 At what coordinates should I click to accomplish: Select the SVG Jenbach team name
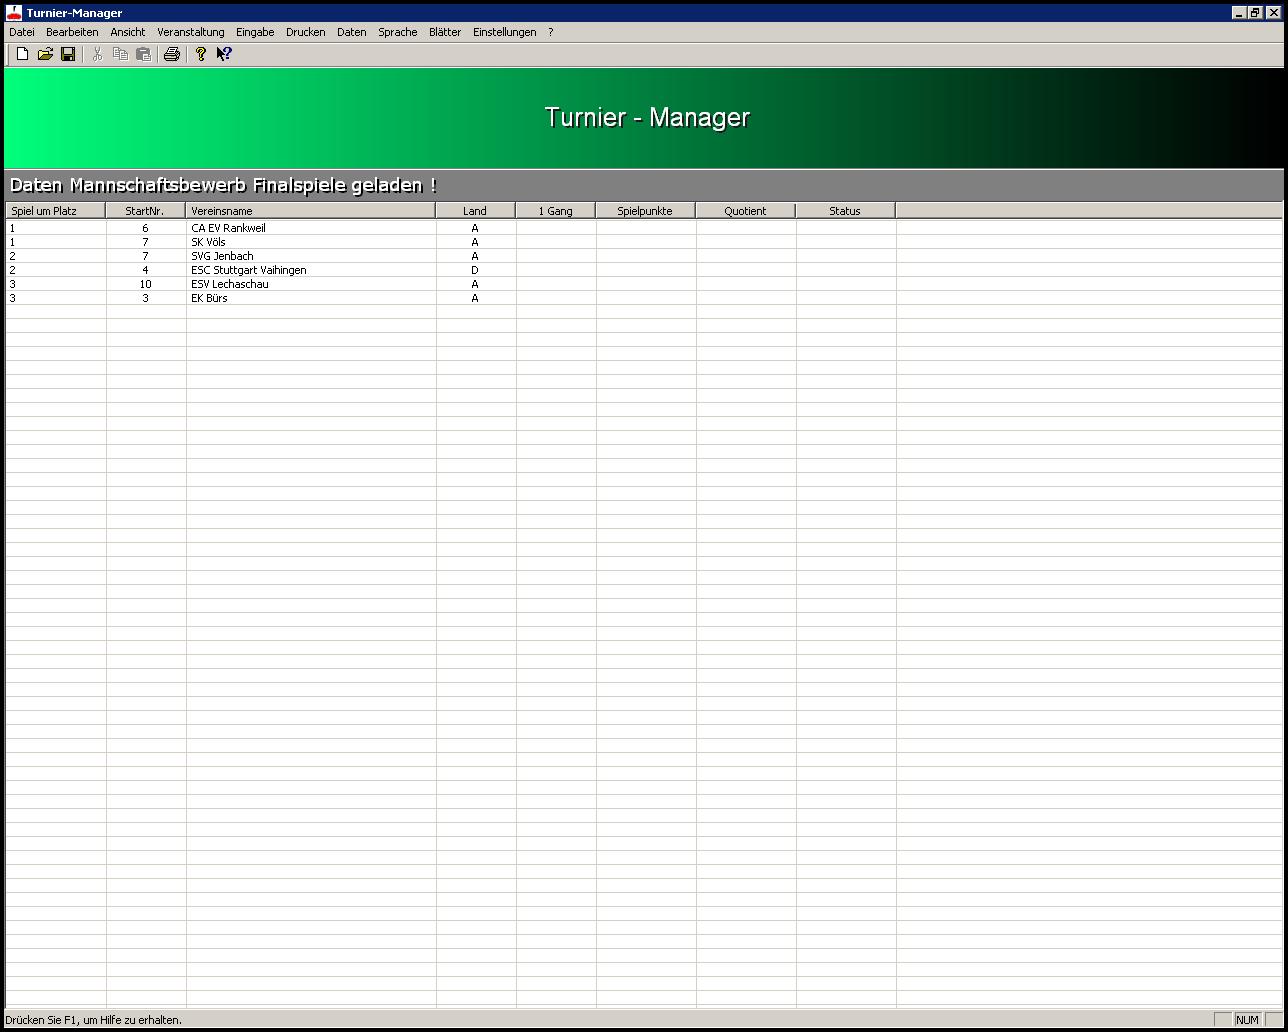coord(222,256)
